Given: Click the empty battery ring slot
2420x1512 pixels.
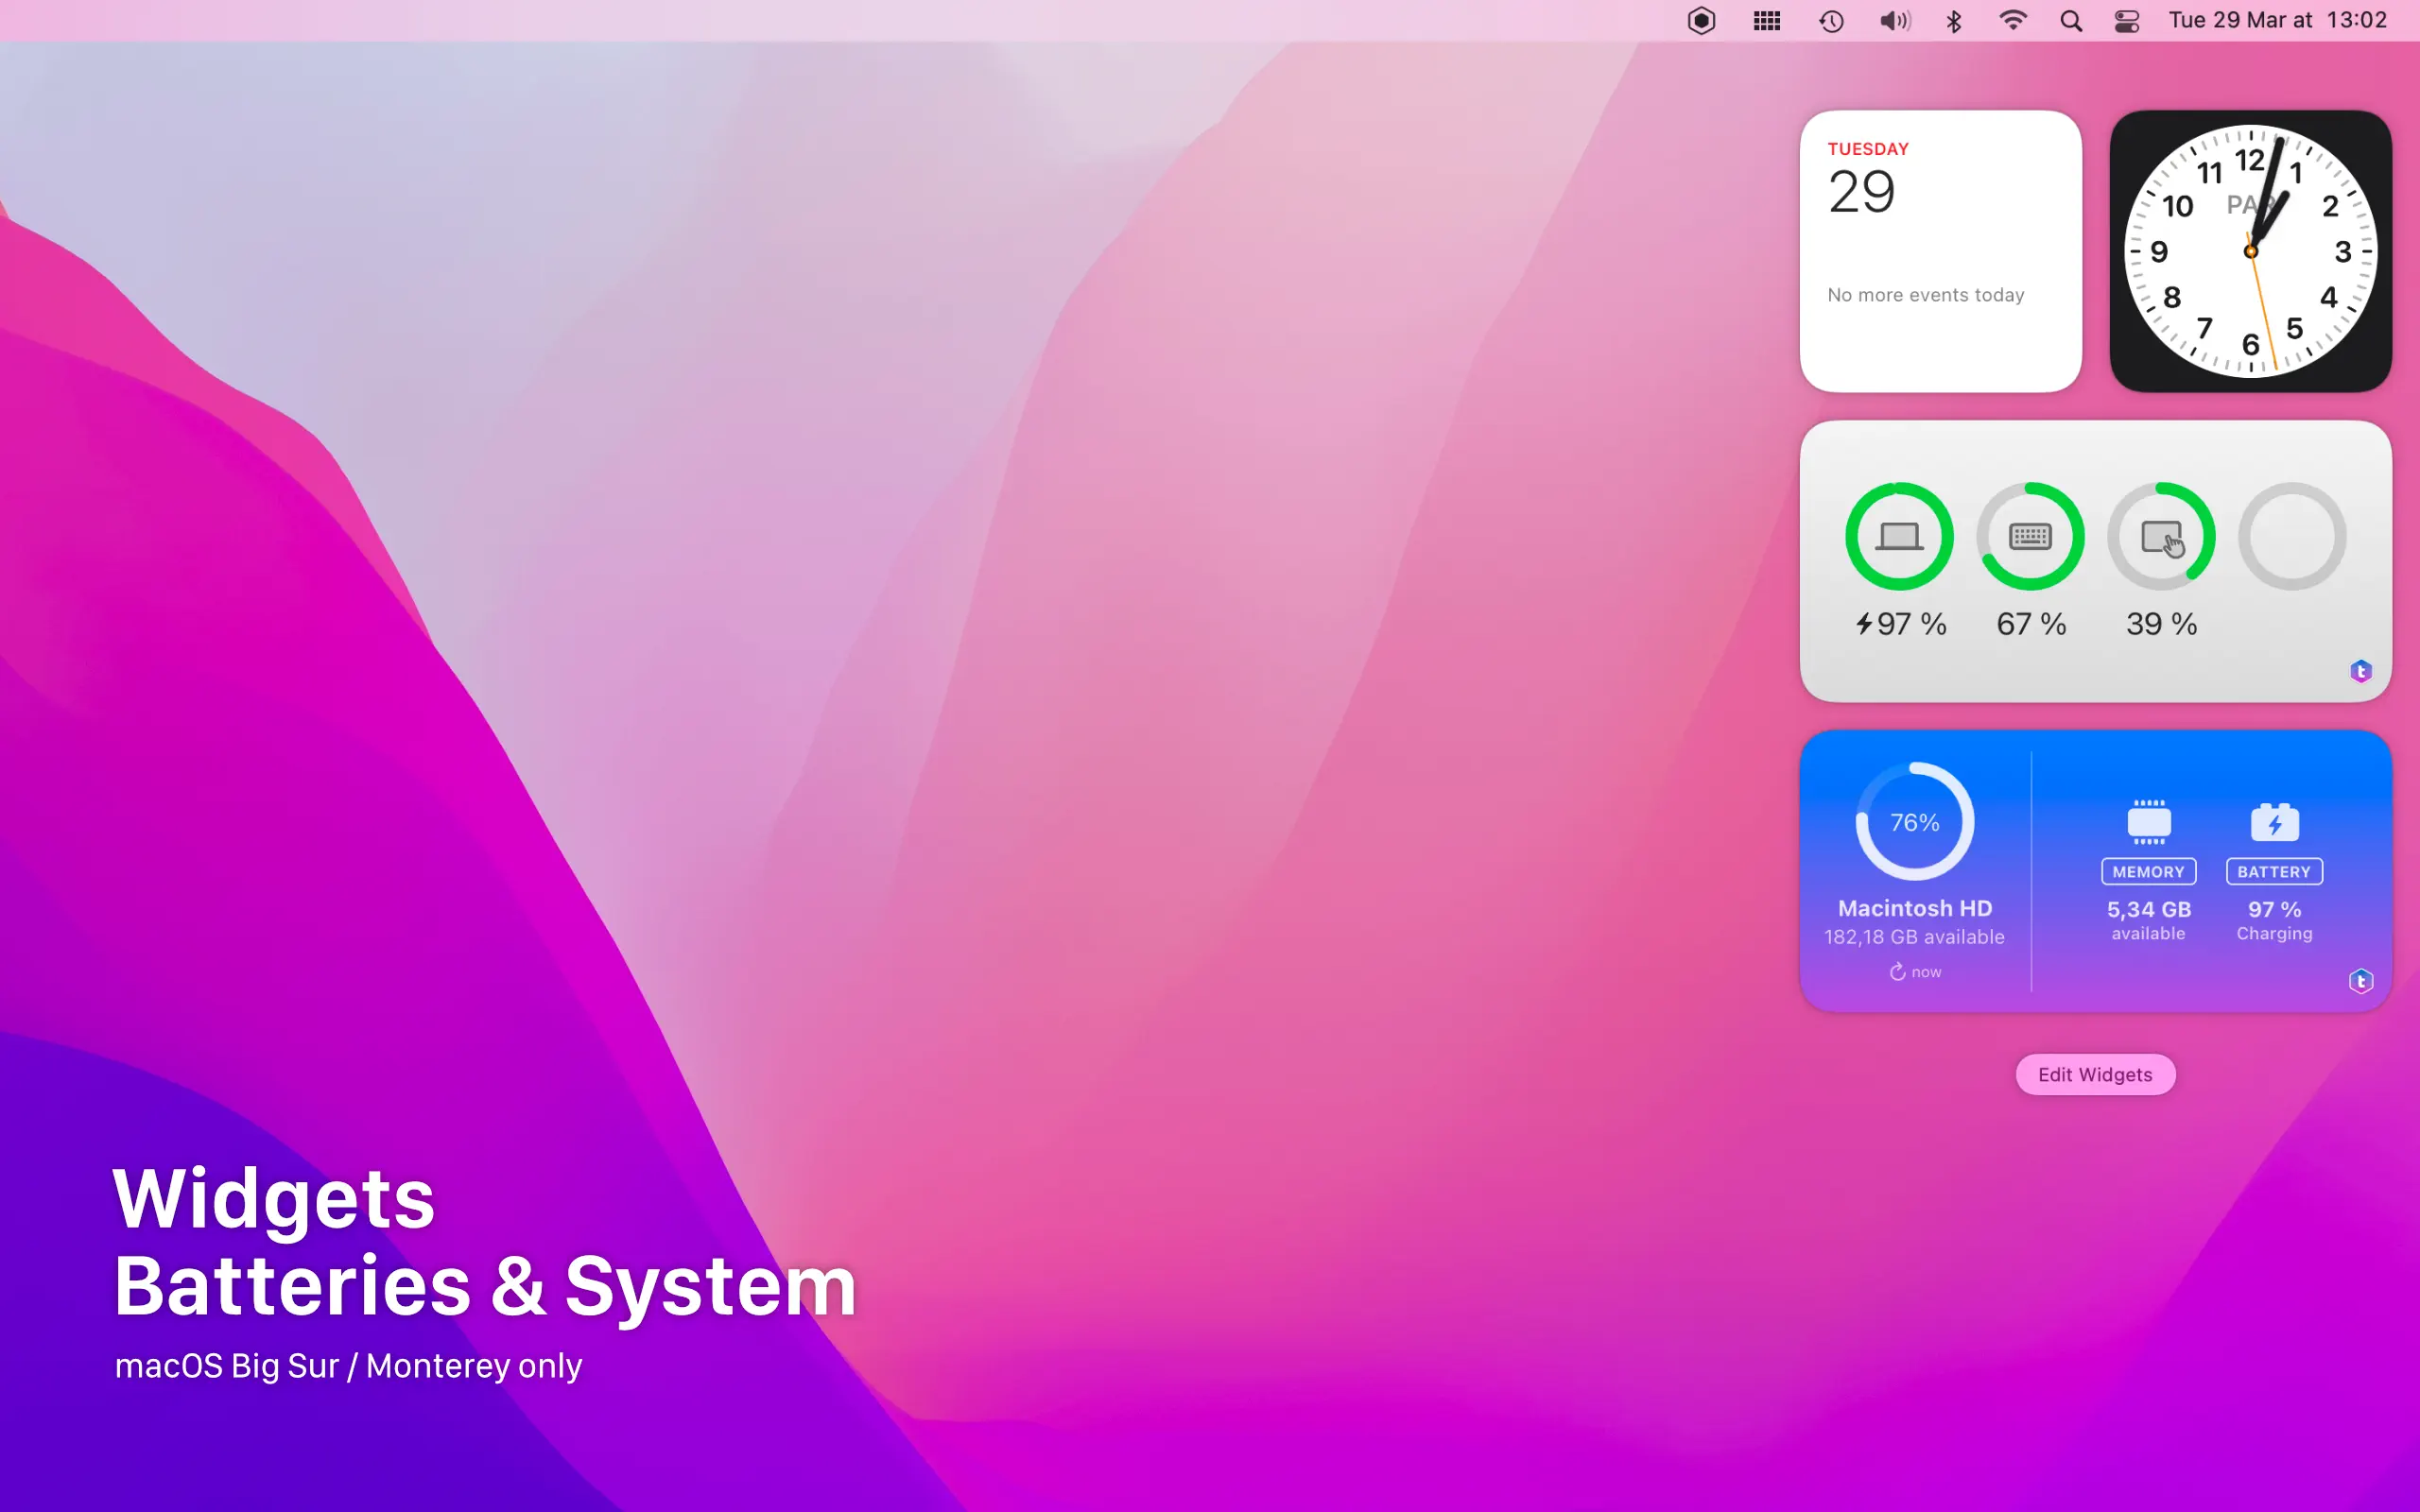Looking at the screenshot, I should 2292,537.
